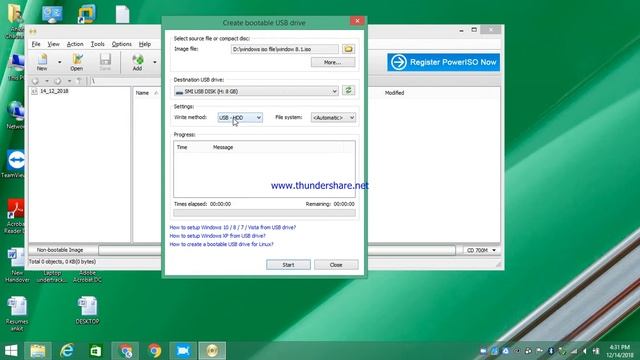The image size is (640, 360).
Task: Open link about setting up Windows XP from USB
Action: (x=218, y=236)
